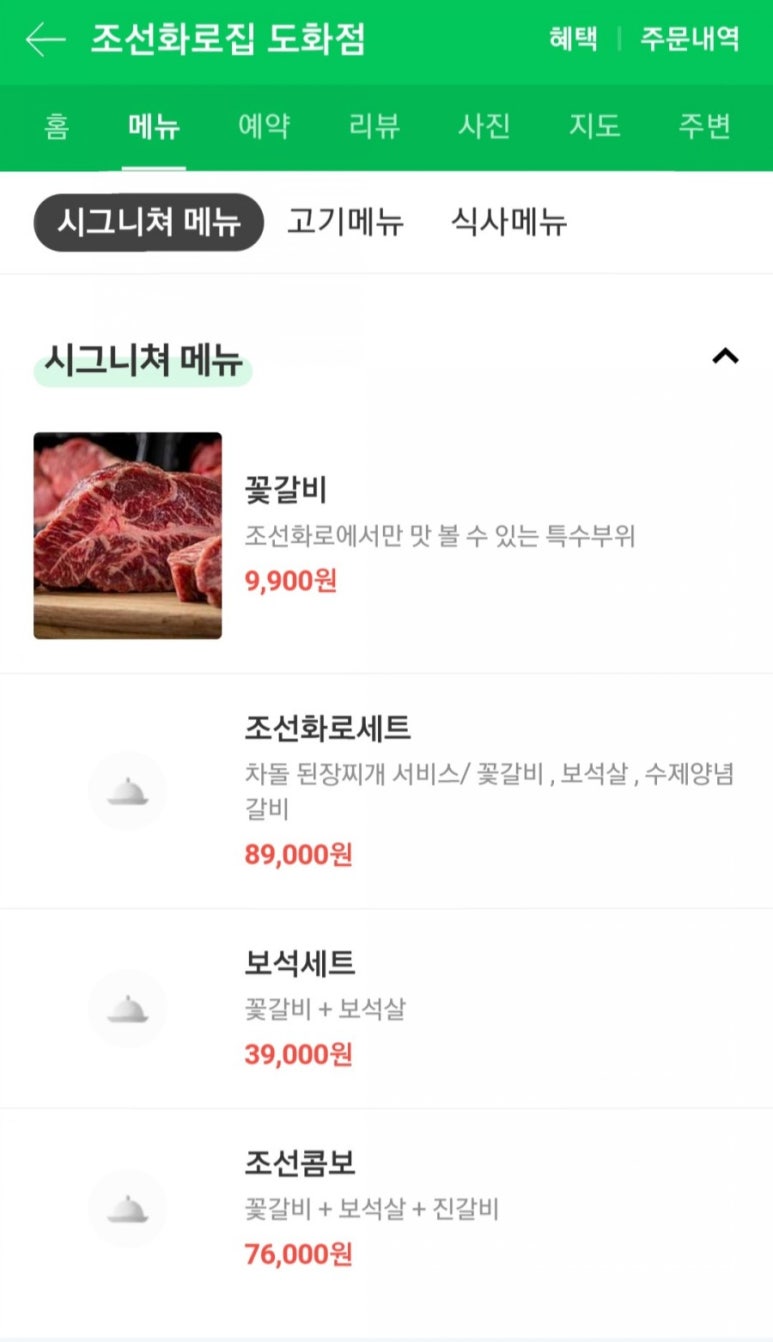773x1342 pixels.
Task: Open the 꽃갈비 meat photo thumbnail
Action: click(128, 535)
